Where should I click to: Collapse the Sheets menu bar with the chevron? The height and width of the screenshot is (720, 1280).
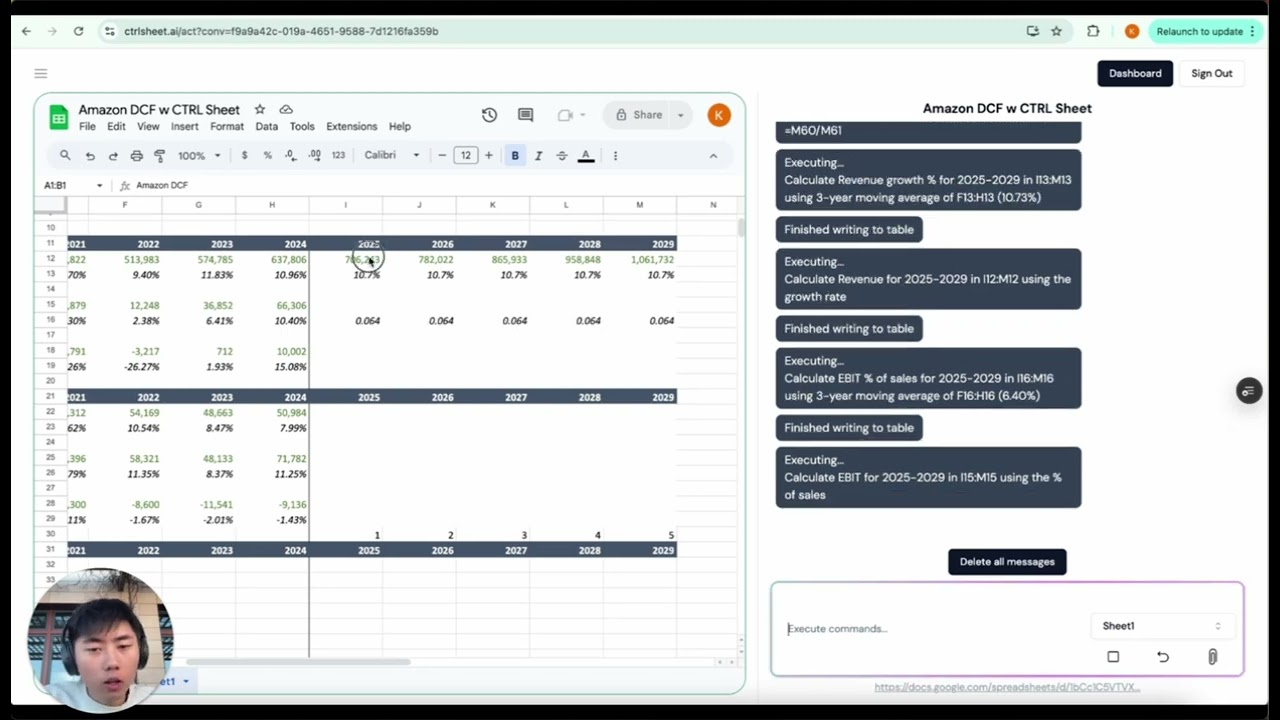click(713, 155)
